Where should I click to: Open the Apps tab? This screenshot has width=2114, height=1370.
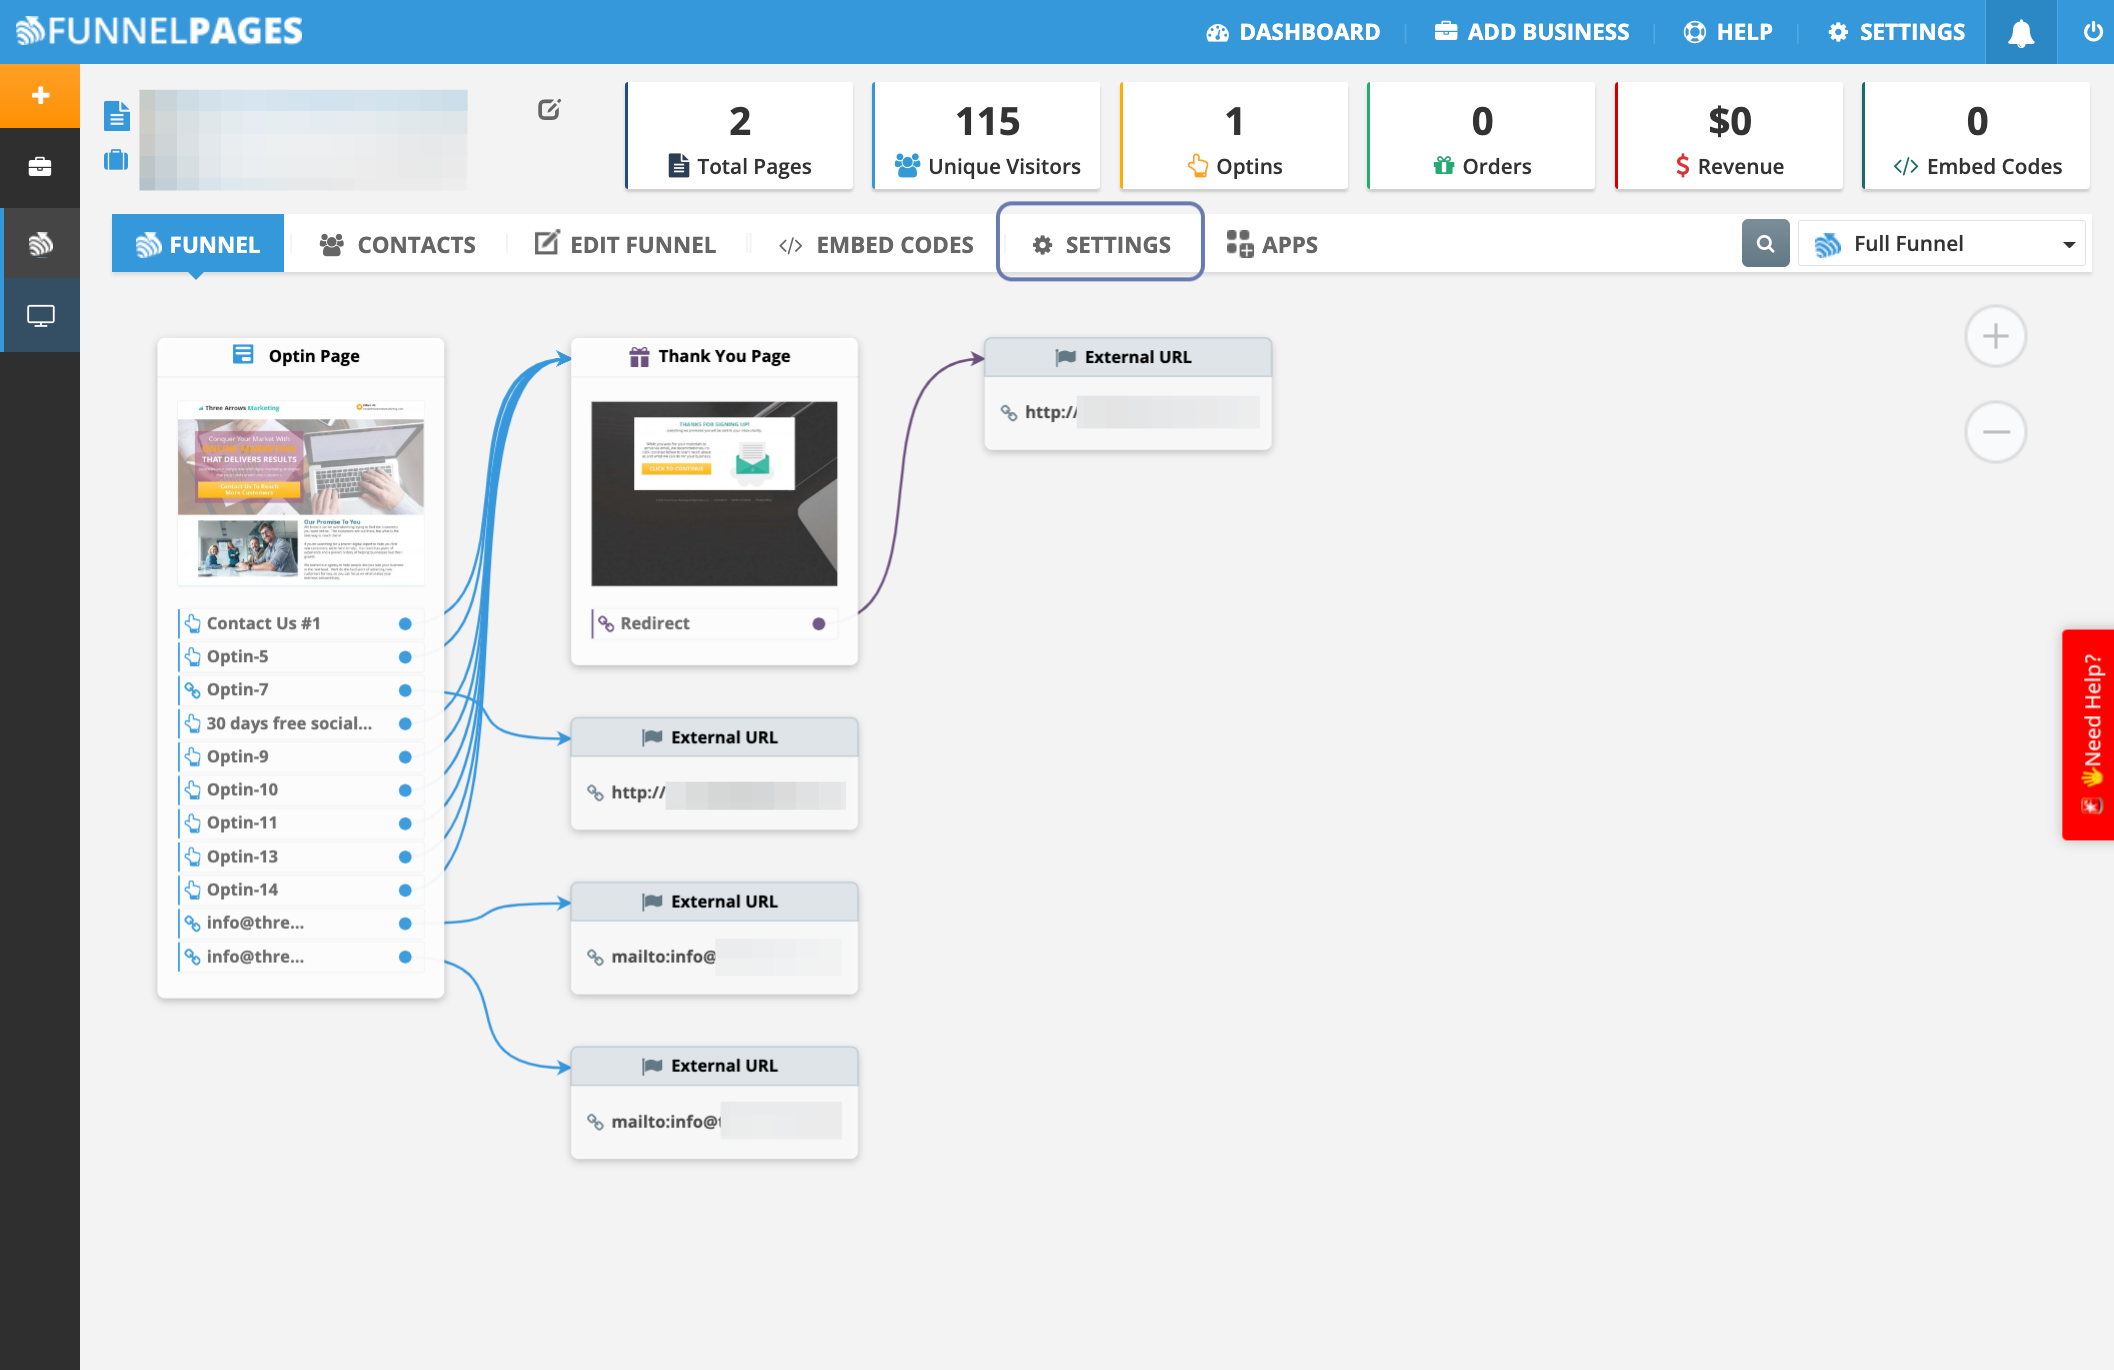click(x=1272, y=245)
